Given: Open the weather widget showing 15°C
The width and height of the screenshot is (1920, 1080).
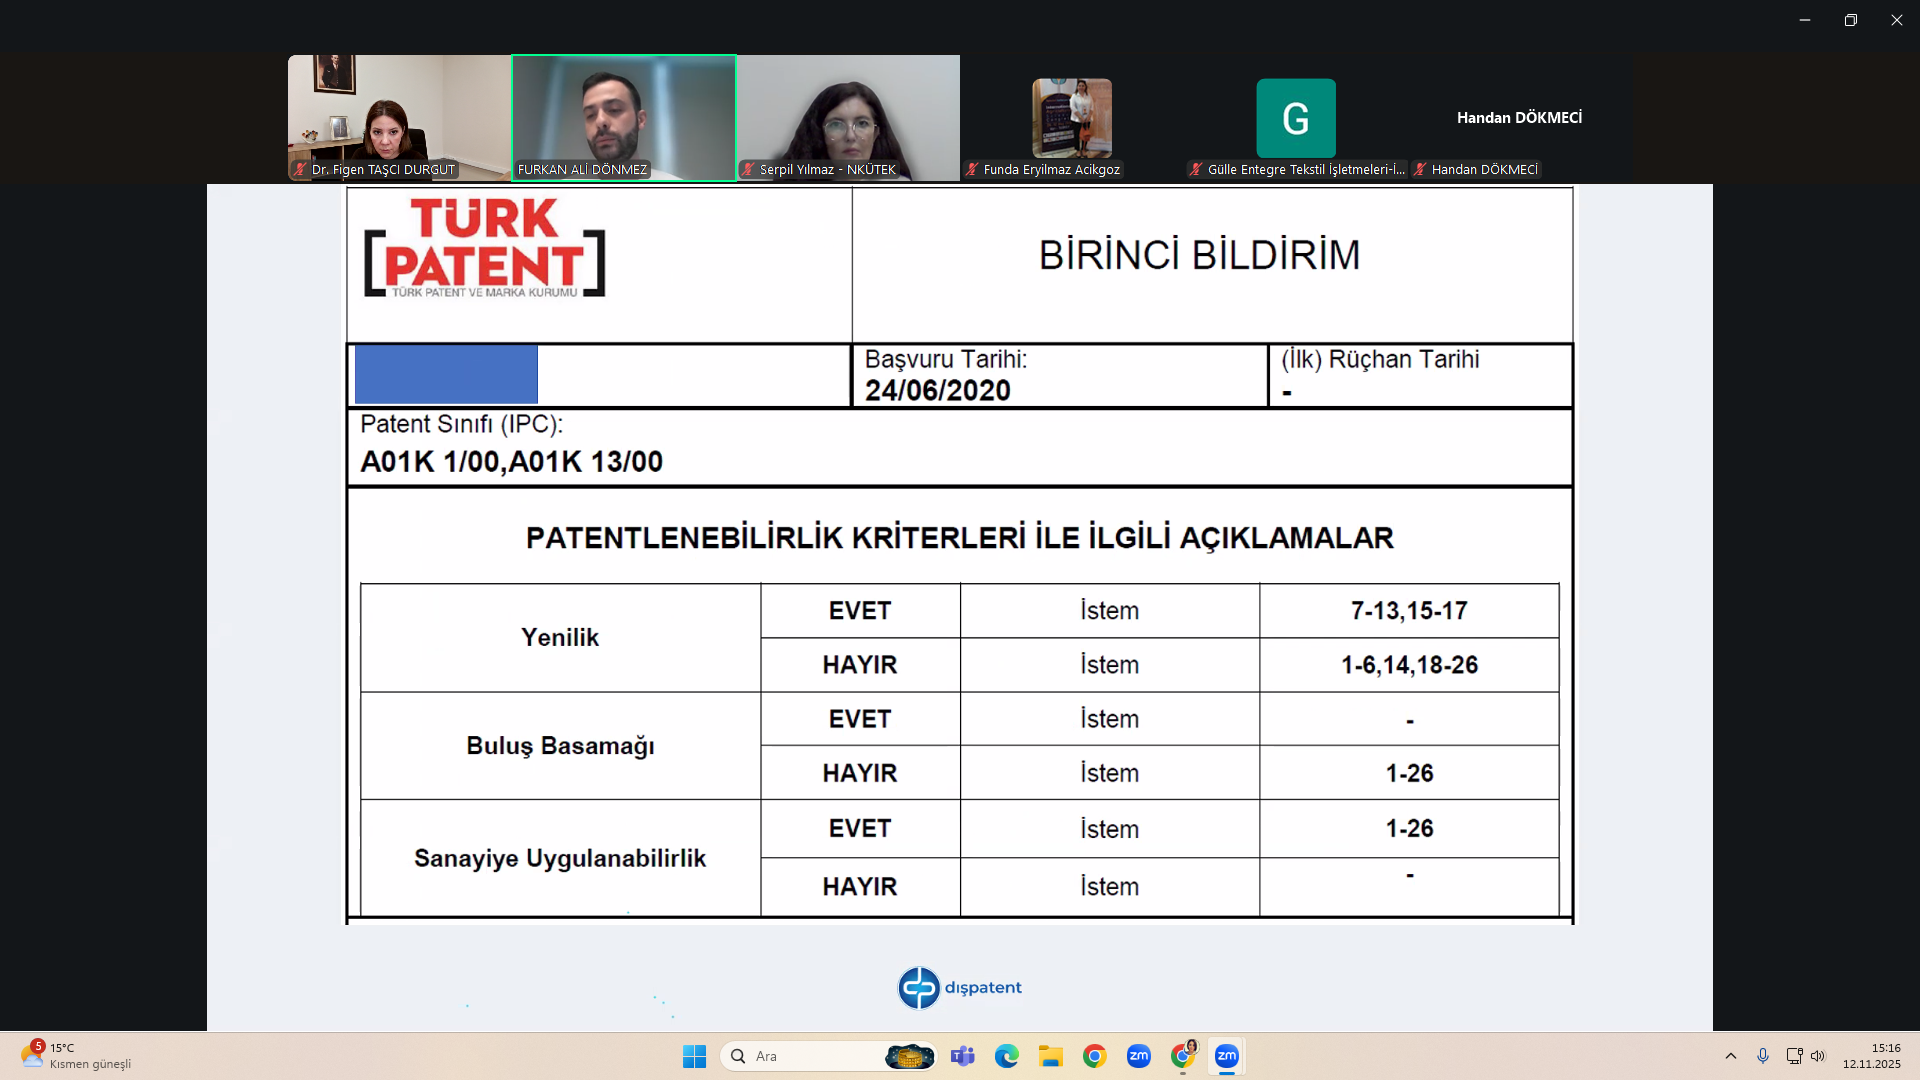Looking at the screenshot, I should [x=75, y=1056].
